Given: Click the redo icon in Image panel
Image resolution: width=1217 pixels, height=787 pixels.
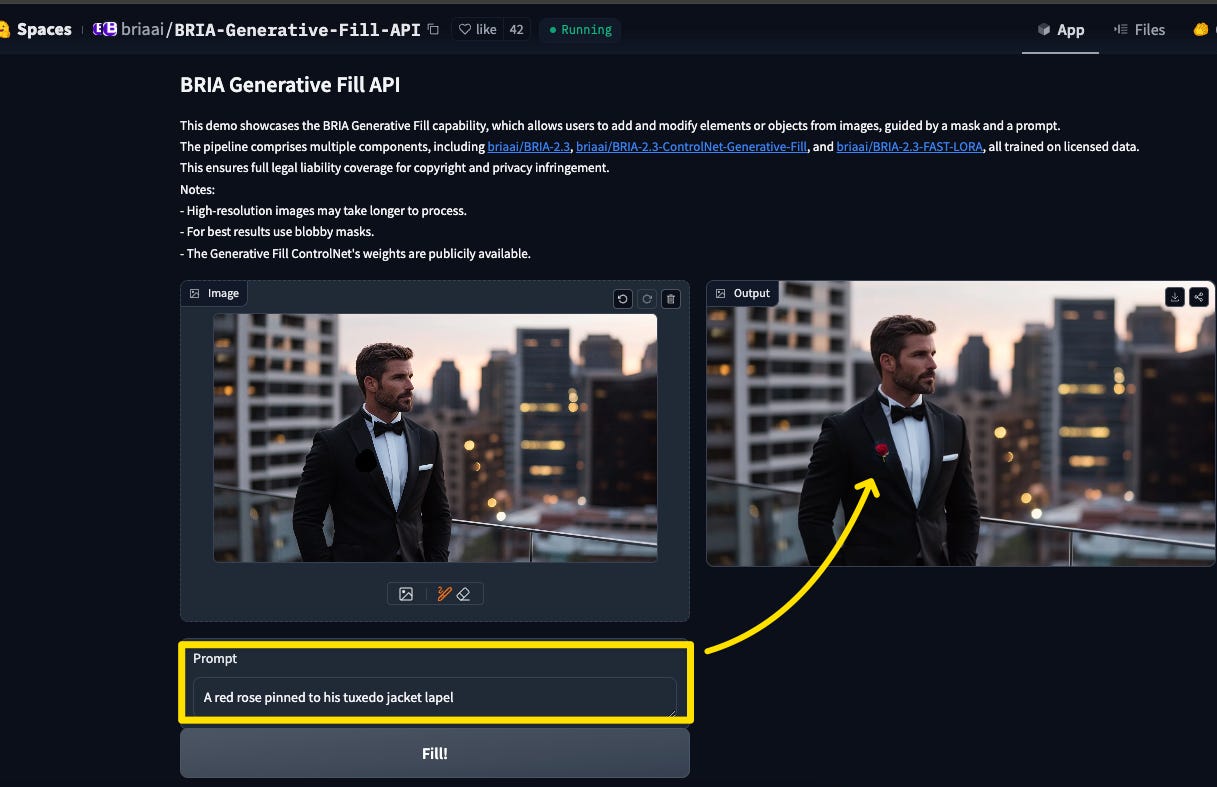Looking at the screenshot, I should tap(647, 299).
